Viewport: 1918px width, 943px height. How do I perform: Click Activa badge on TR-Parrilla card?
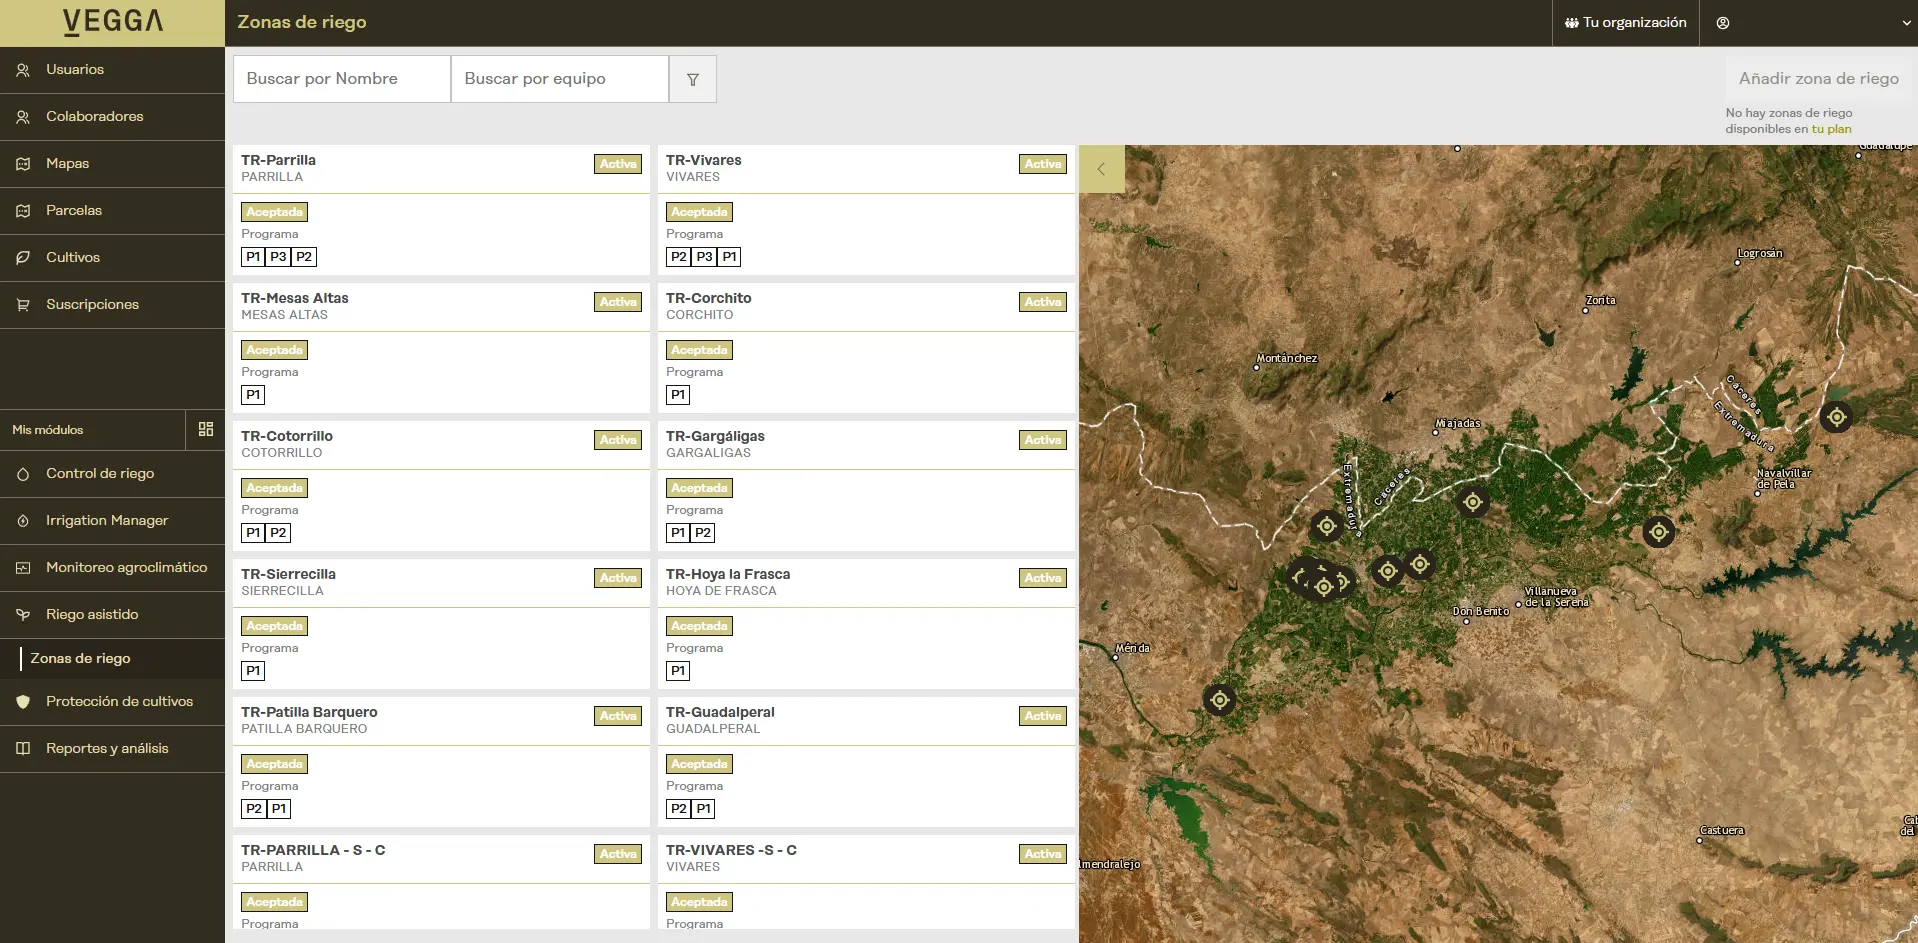(618, 164)
